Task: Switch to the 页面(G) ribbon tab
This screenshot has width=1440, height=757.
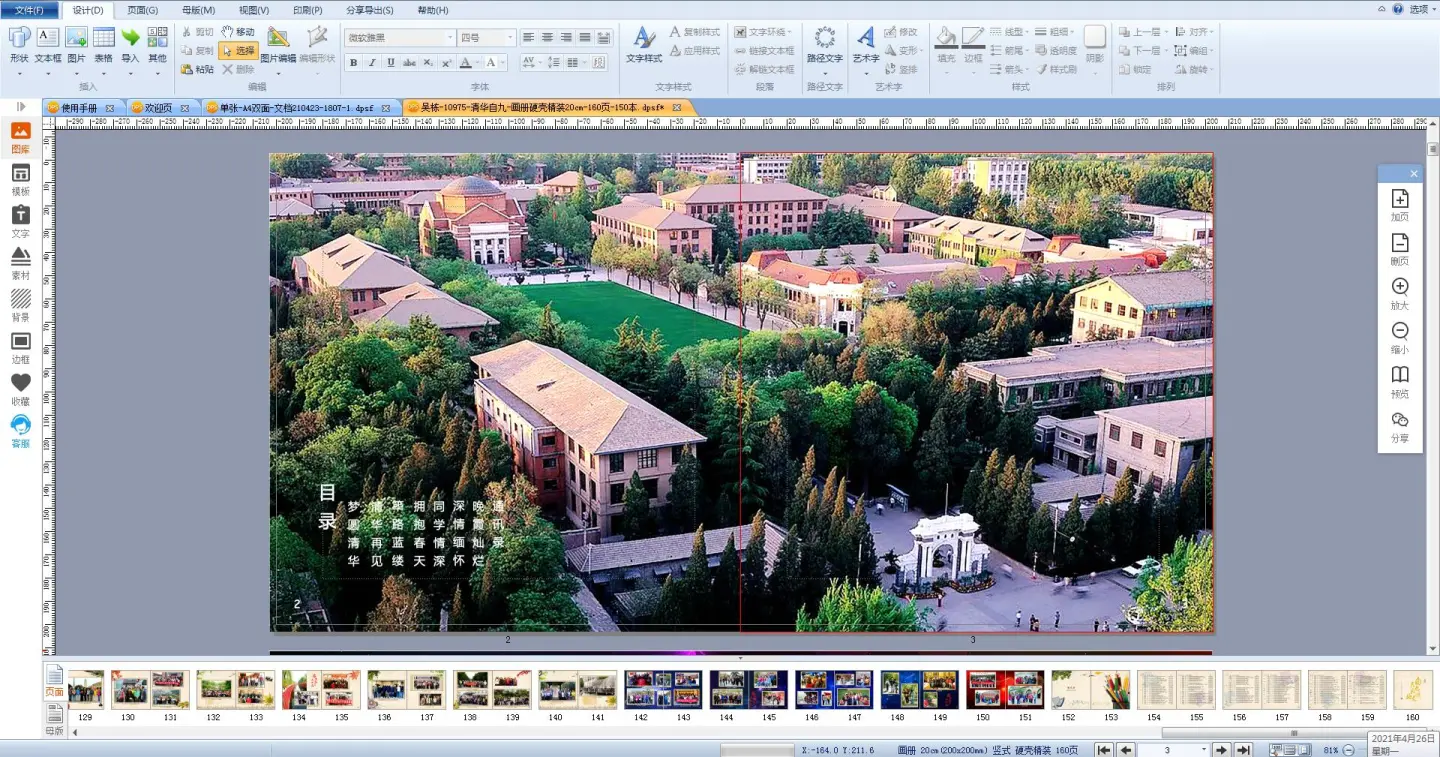Action: click(143, 10)
